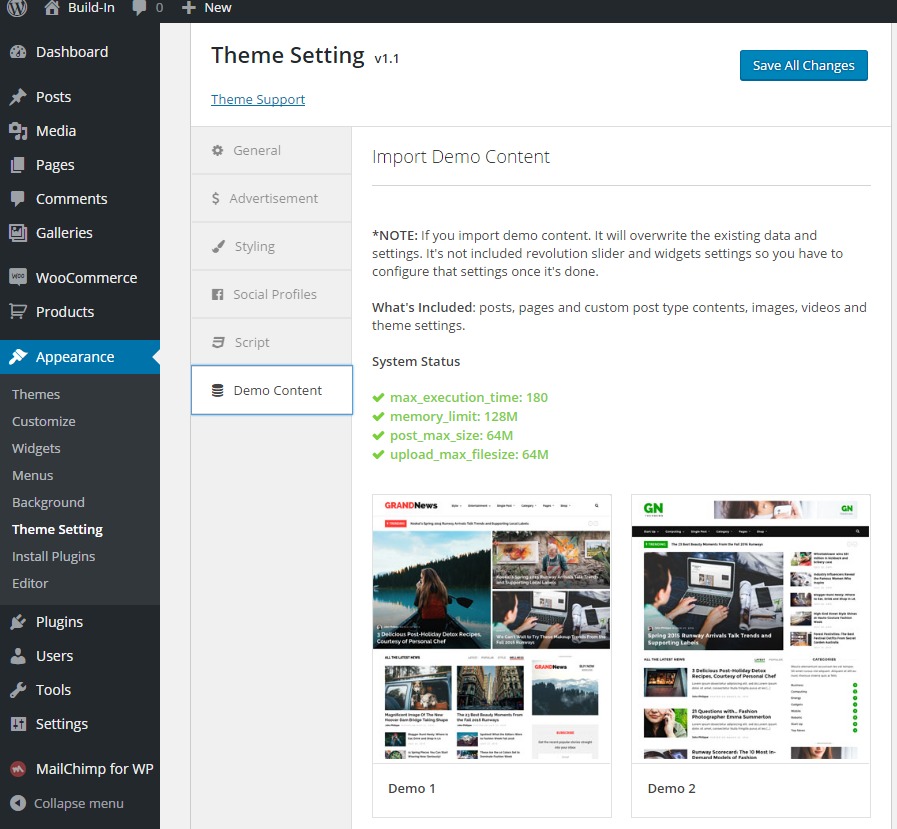The height and width of the screenshot is (829, 897).
Task: Click the Demo Content database icon
Action: (x=217, y=391)
